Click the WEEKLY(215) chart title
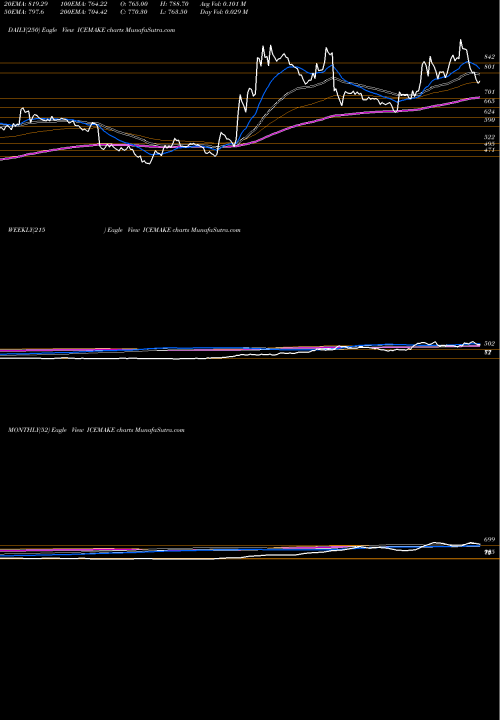The width and height of the screenshot is (500, 720). point(124,230)
